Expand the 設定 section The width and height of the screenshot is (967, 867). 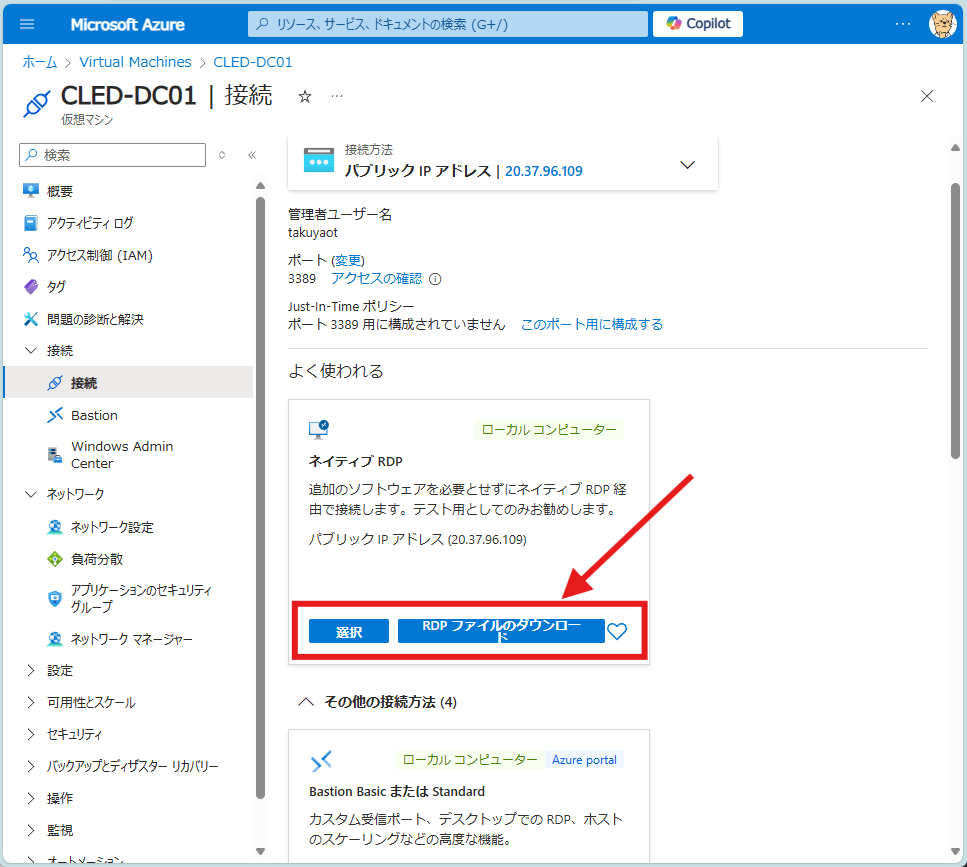pos(31,670)
